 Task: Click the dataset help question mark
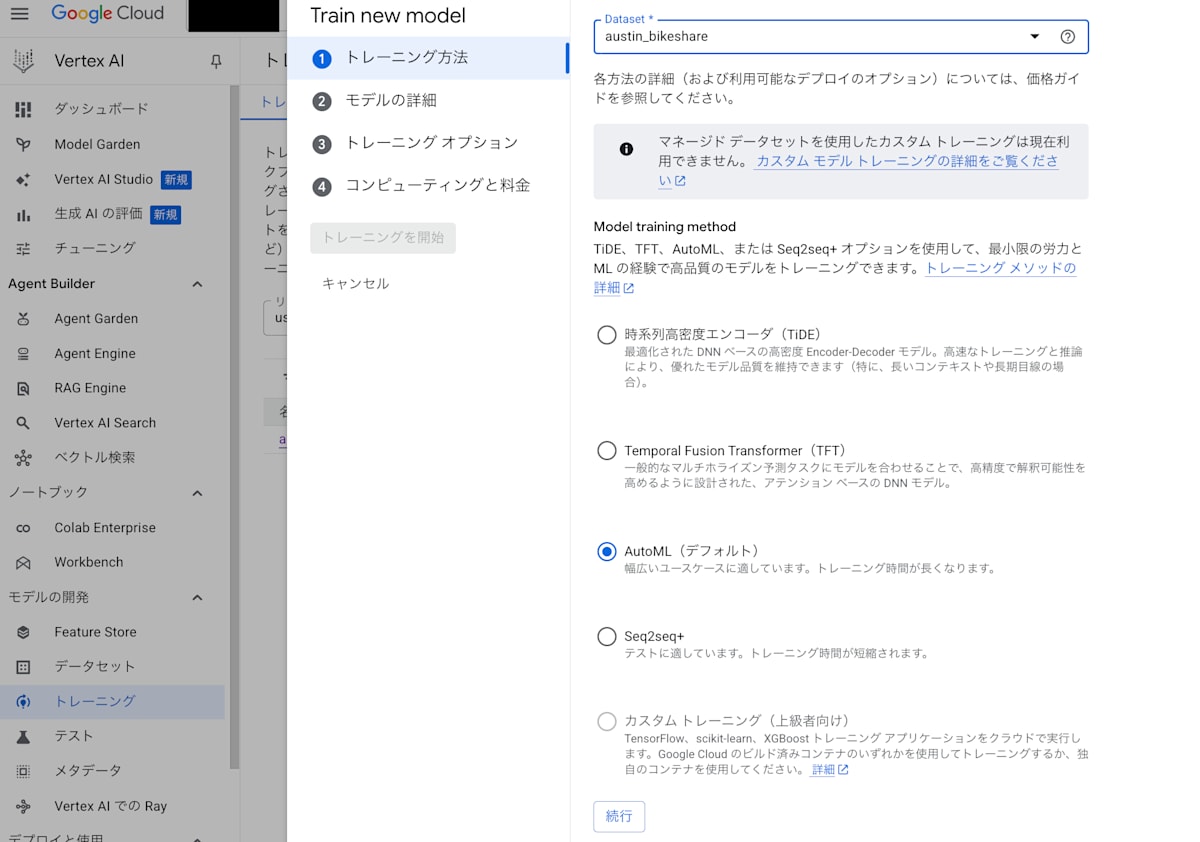click(x=1067, y=36)
